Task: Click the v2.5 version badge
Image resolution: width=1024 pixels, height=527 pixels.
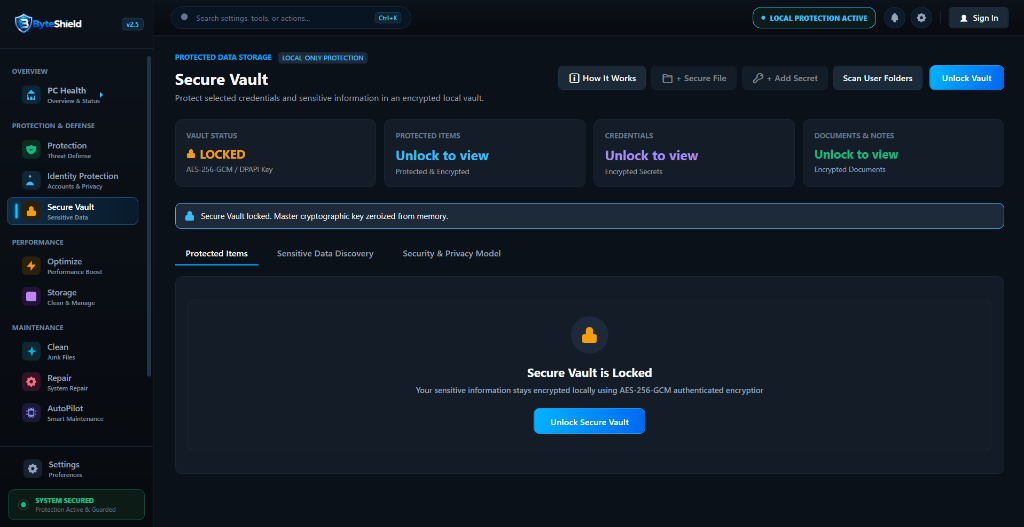Action: click(133, 24)
